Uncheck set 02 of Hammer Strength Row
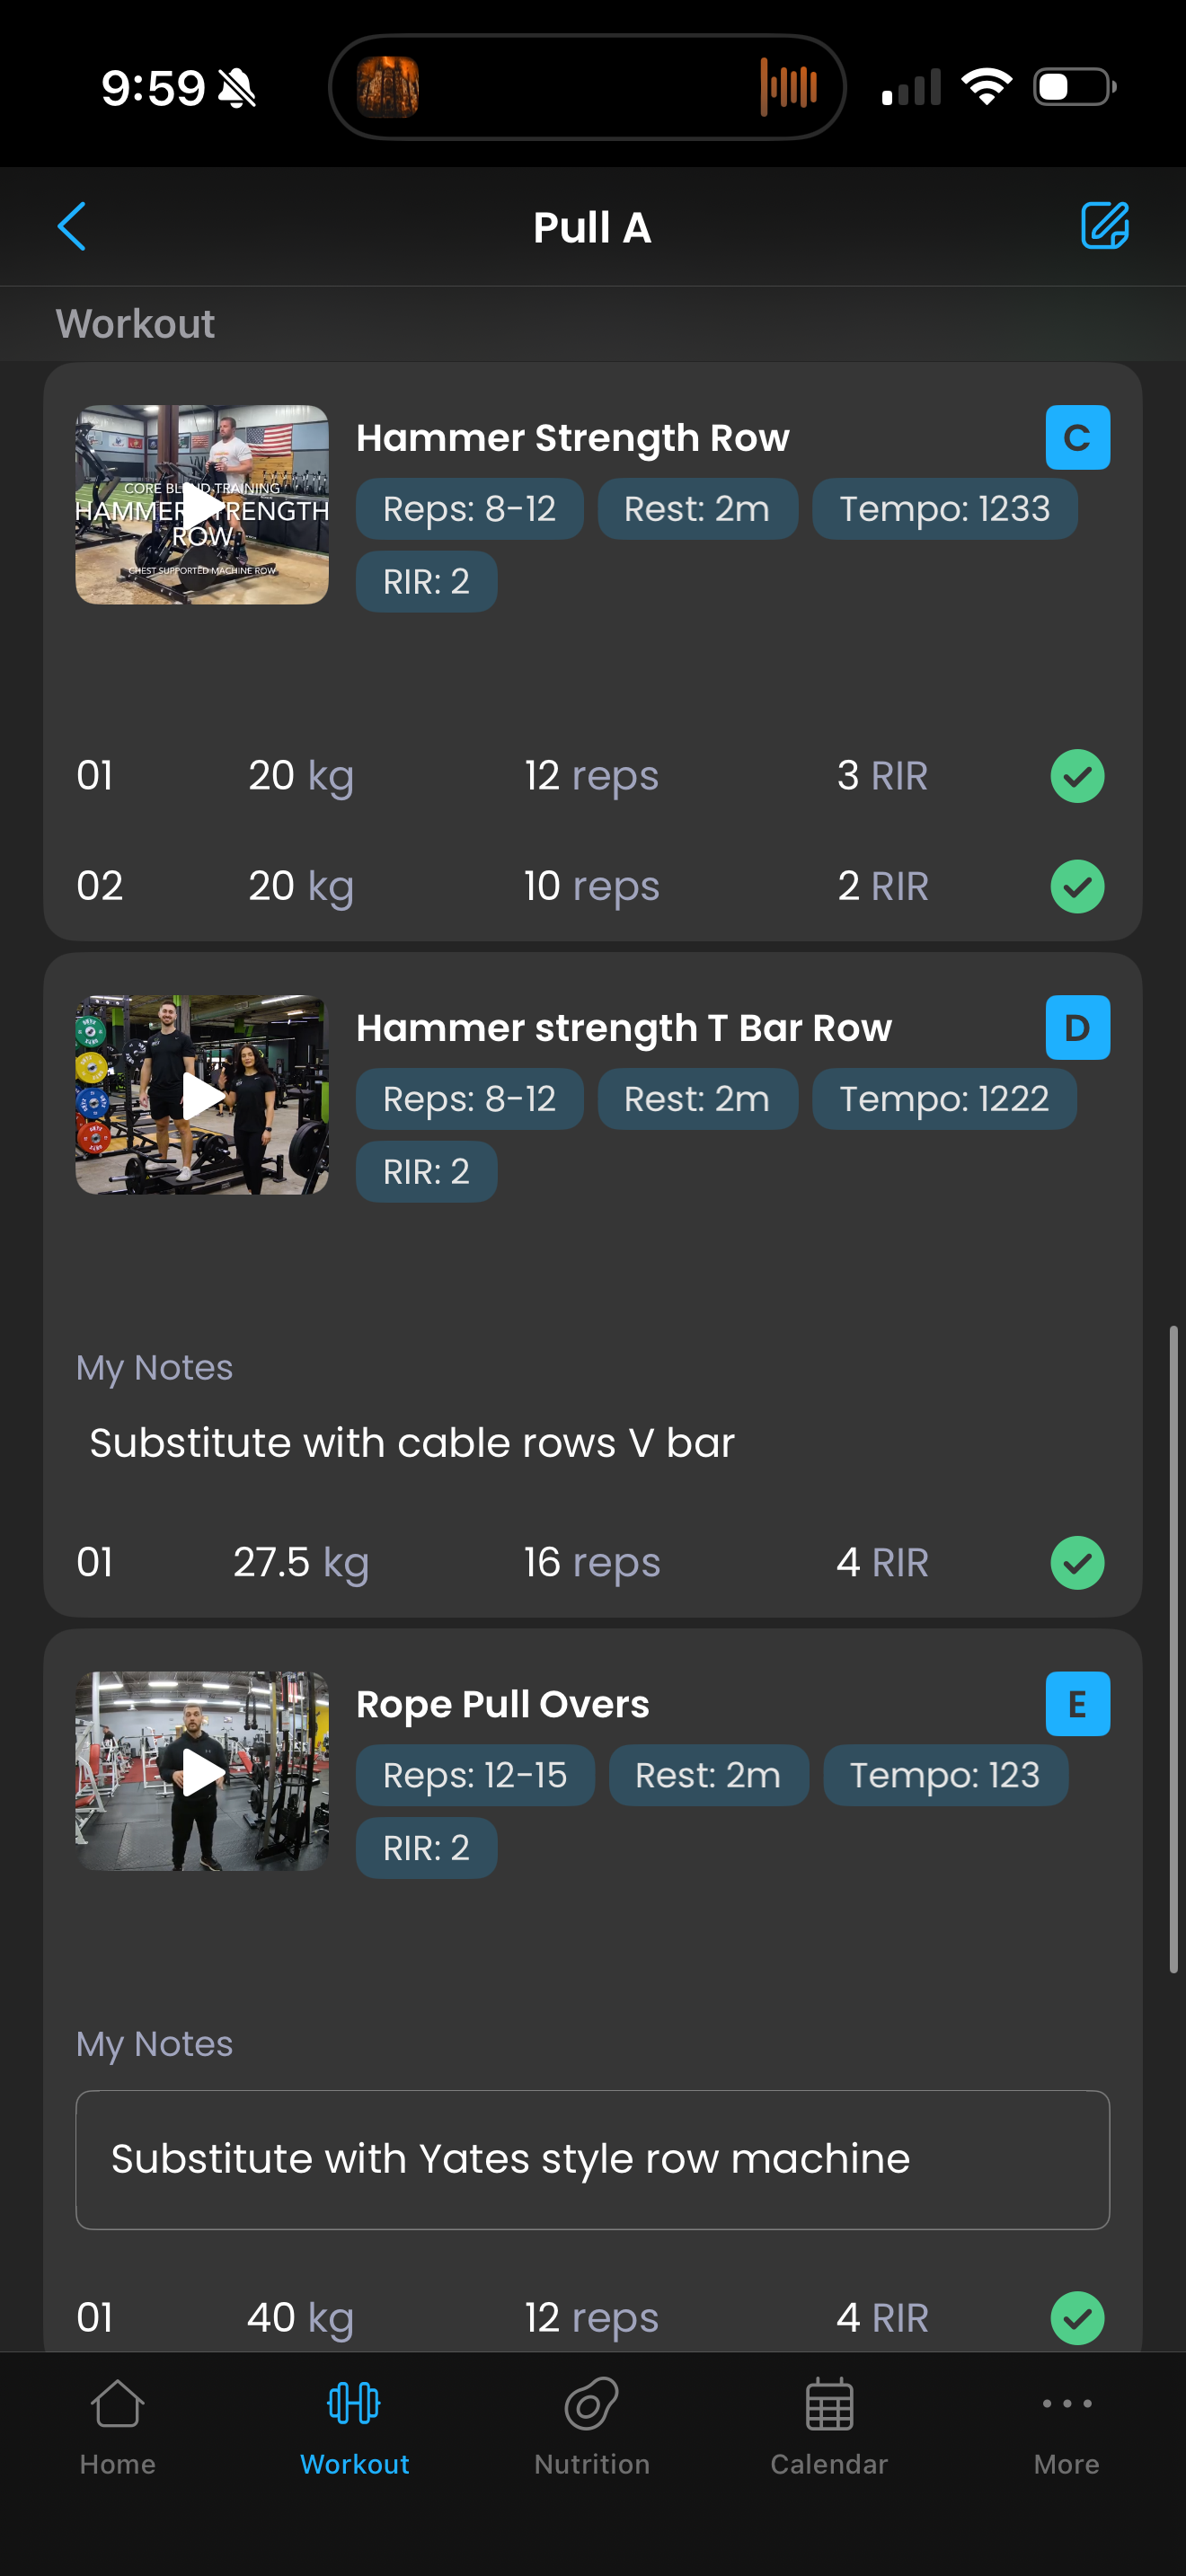The width and height of the screenshot is (1186, 2576). [x=1077, y=887]
